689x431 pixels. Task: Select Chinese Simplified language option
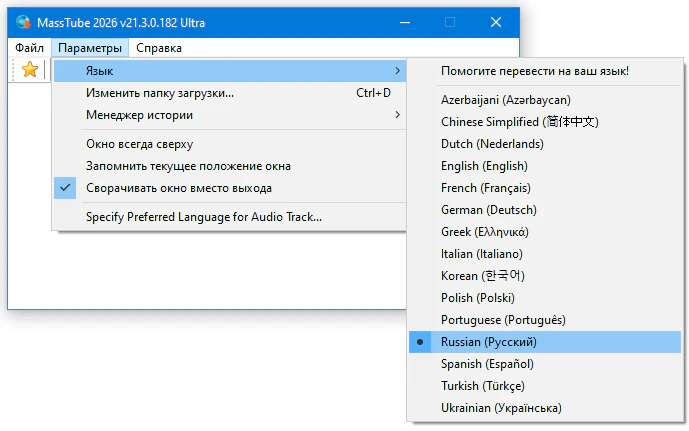click(519, 122)
